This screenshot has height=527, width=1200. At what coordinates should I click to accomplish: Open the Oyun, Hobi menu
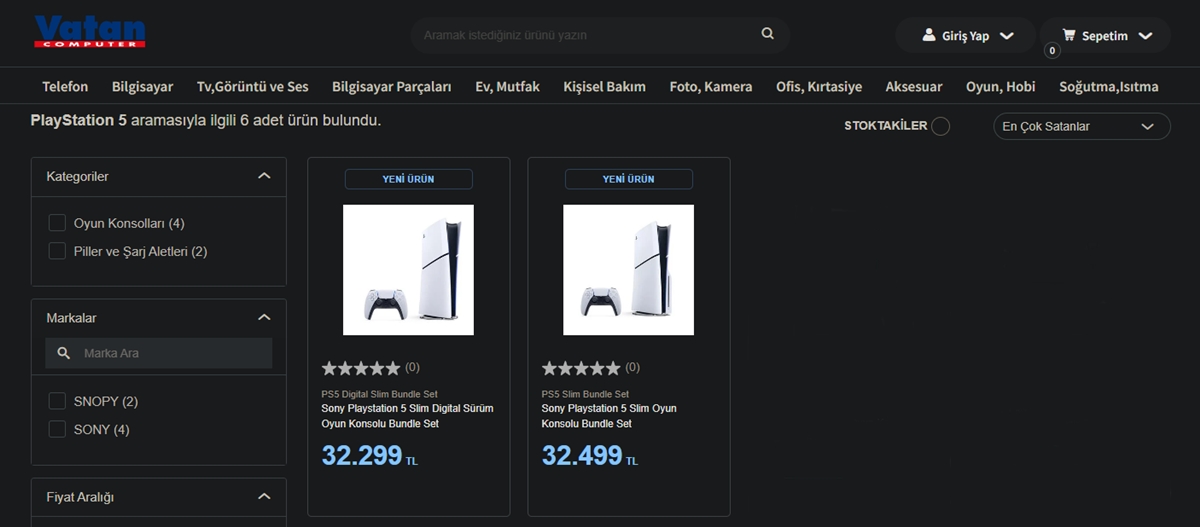coord(1001,87)
